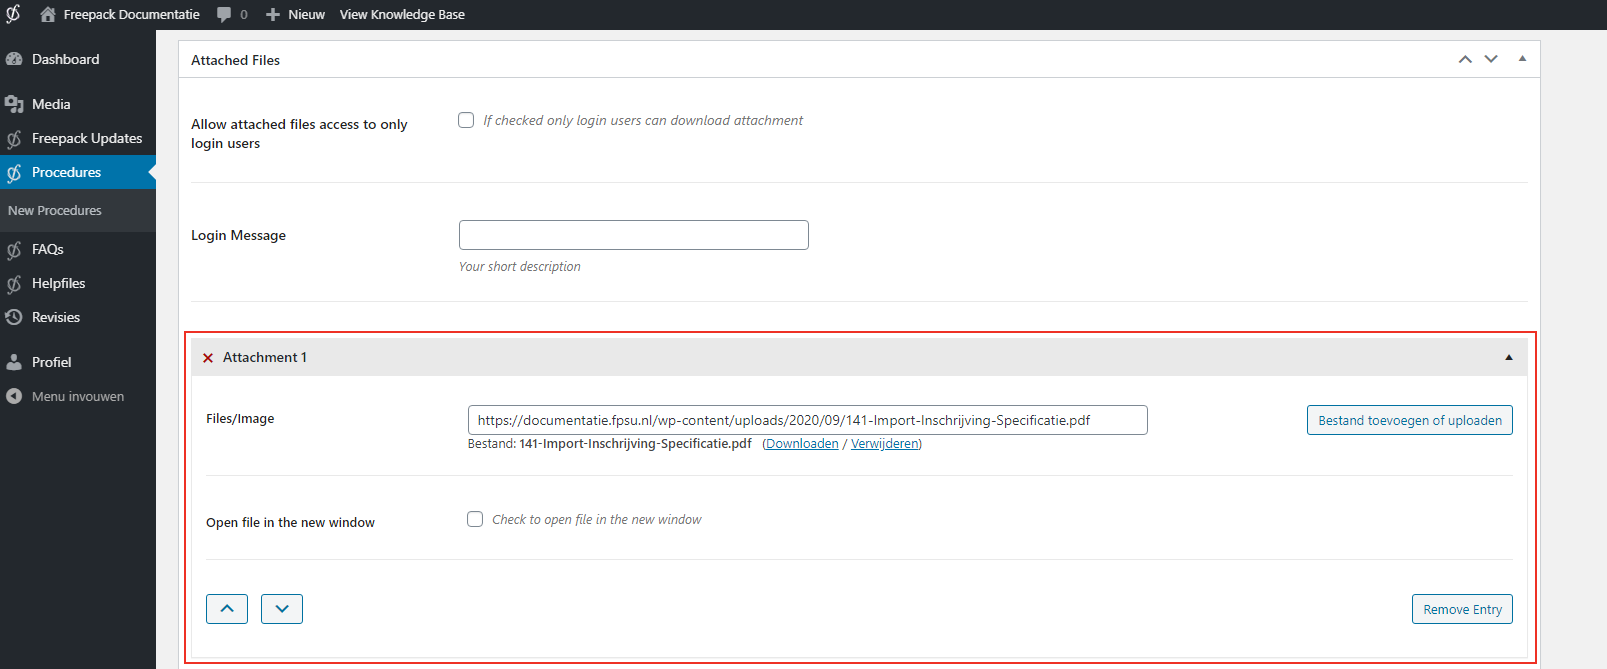
Task: Click the Menu invouwen collapse icon
Action: tap(14, 396)
